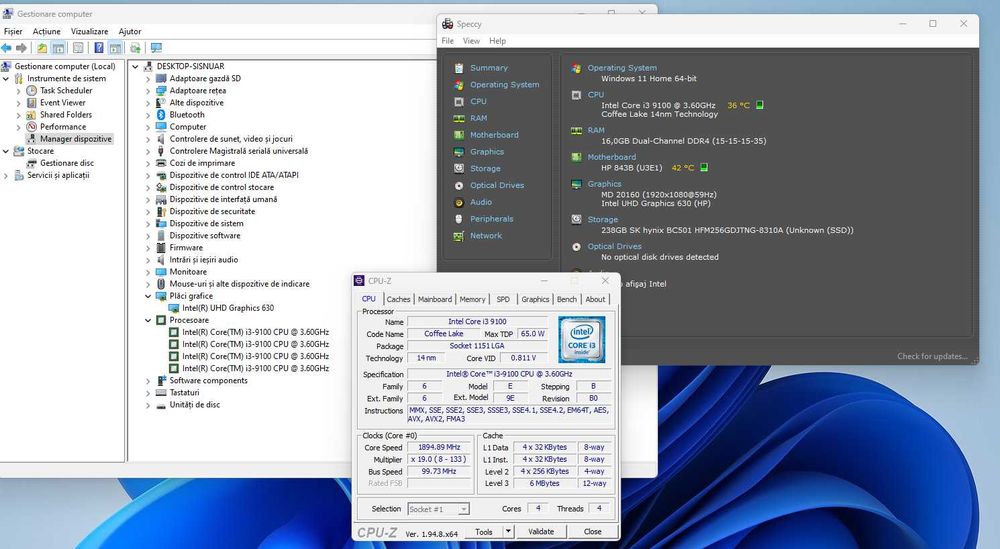Screen dimensions: 1000x549
Task: Open the Help menu in Speccy
Action: pos(497,41)
